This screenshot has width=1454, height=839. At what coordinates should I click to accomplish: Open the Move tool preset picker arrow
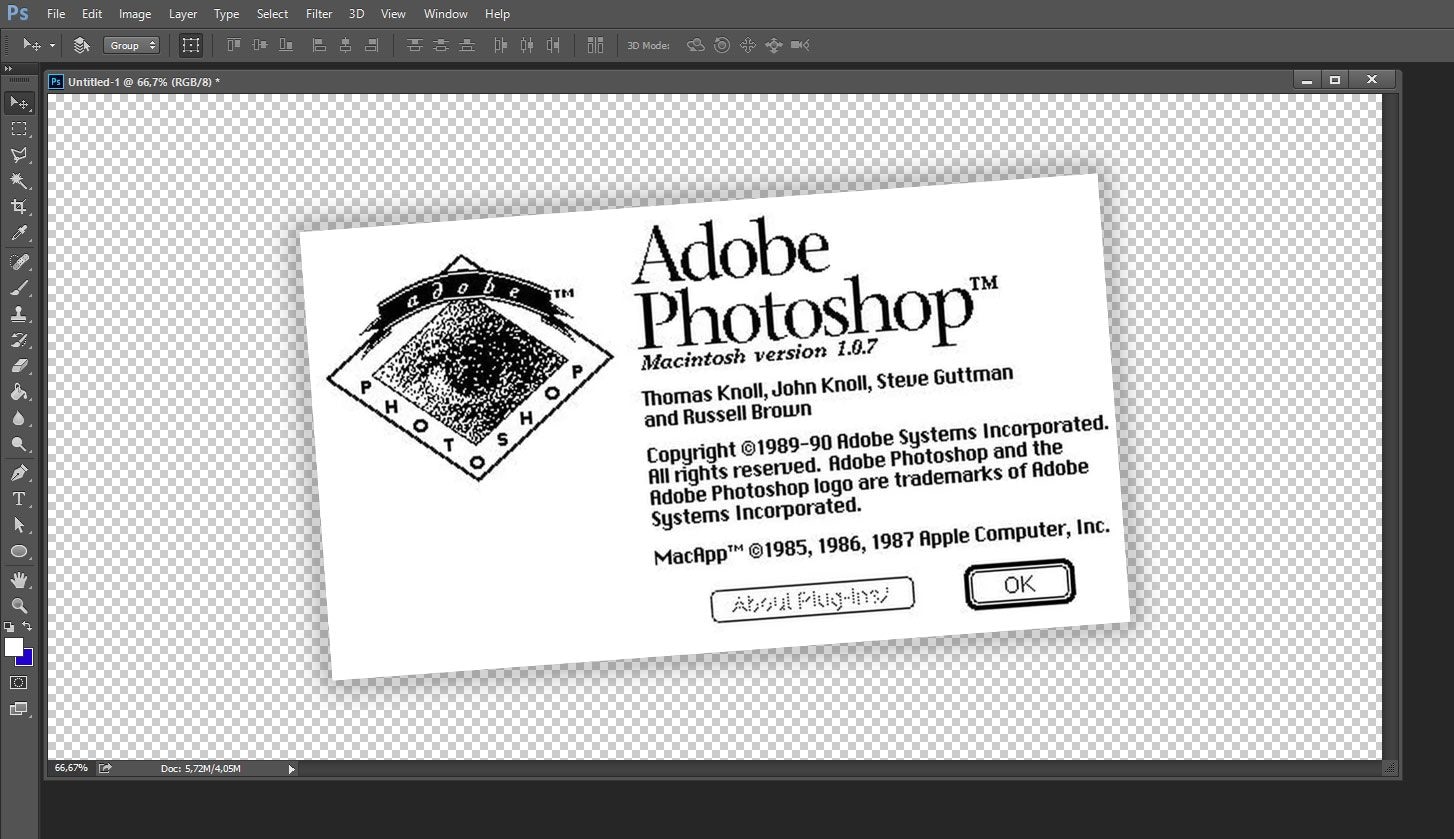[x=52, y=45]
